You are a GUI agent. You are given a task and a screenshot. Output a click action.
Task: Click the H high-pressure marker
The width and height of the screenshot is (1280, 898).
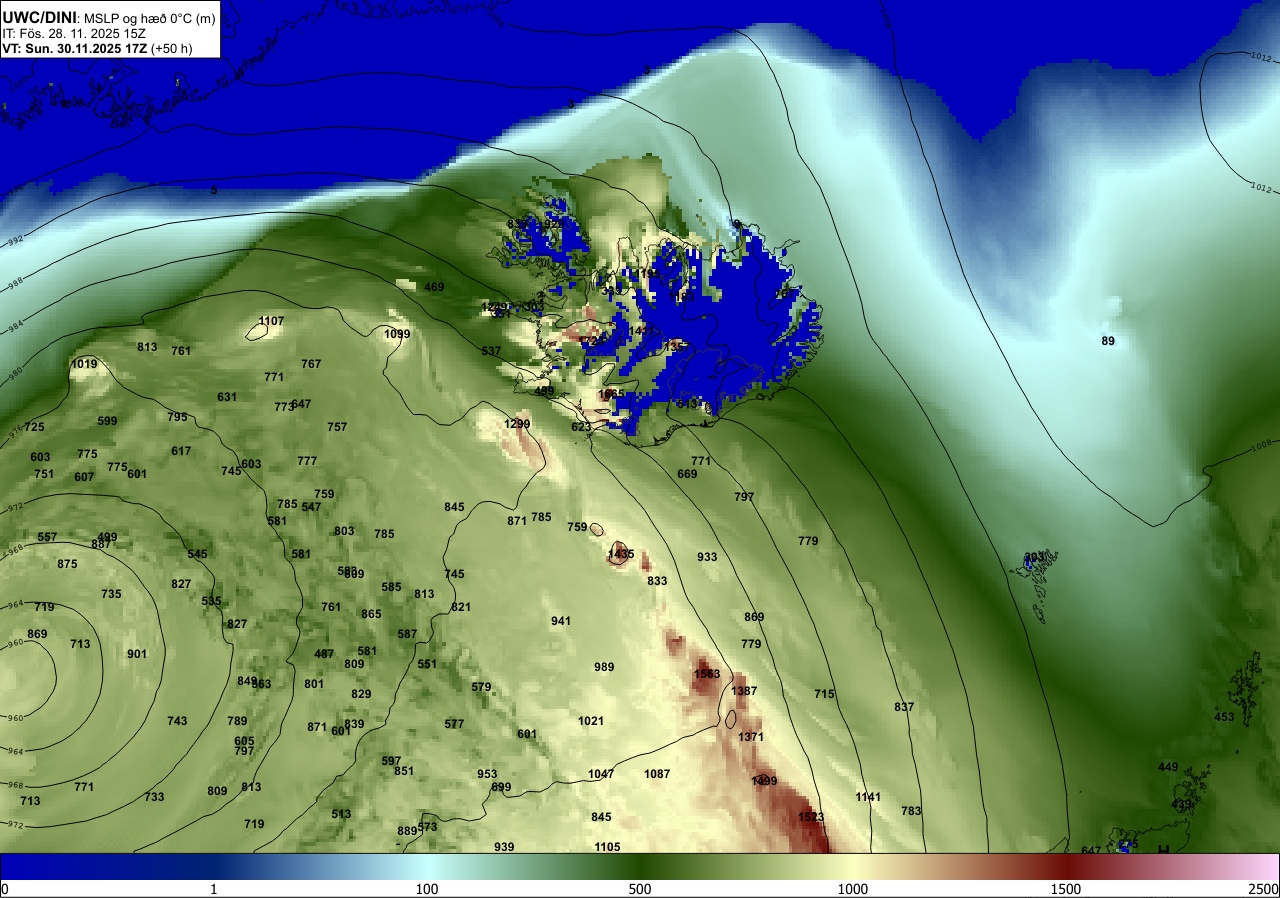tap(1163, 850)
